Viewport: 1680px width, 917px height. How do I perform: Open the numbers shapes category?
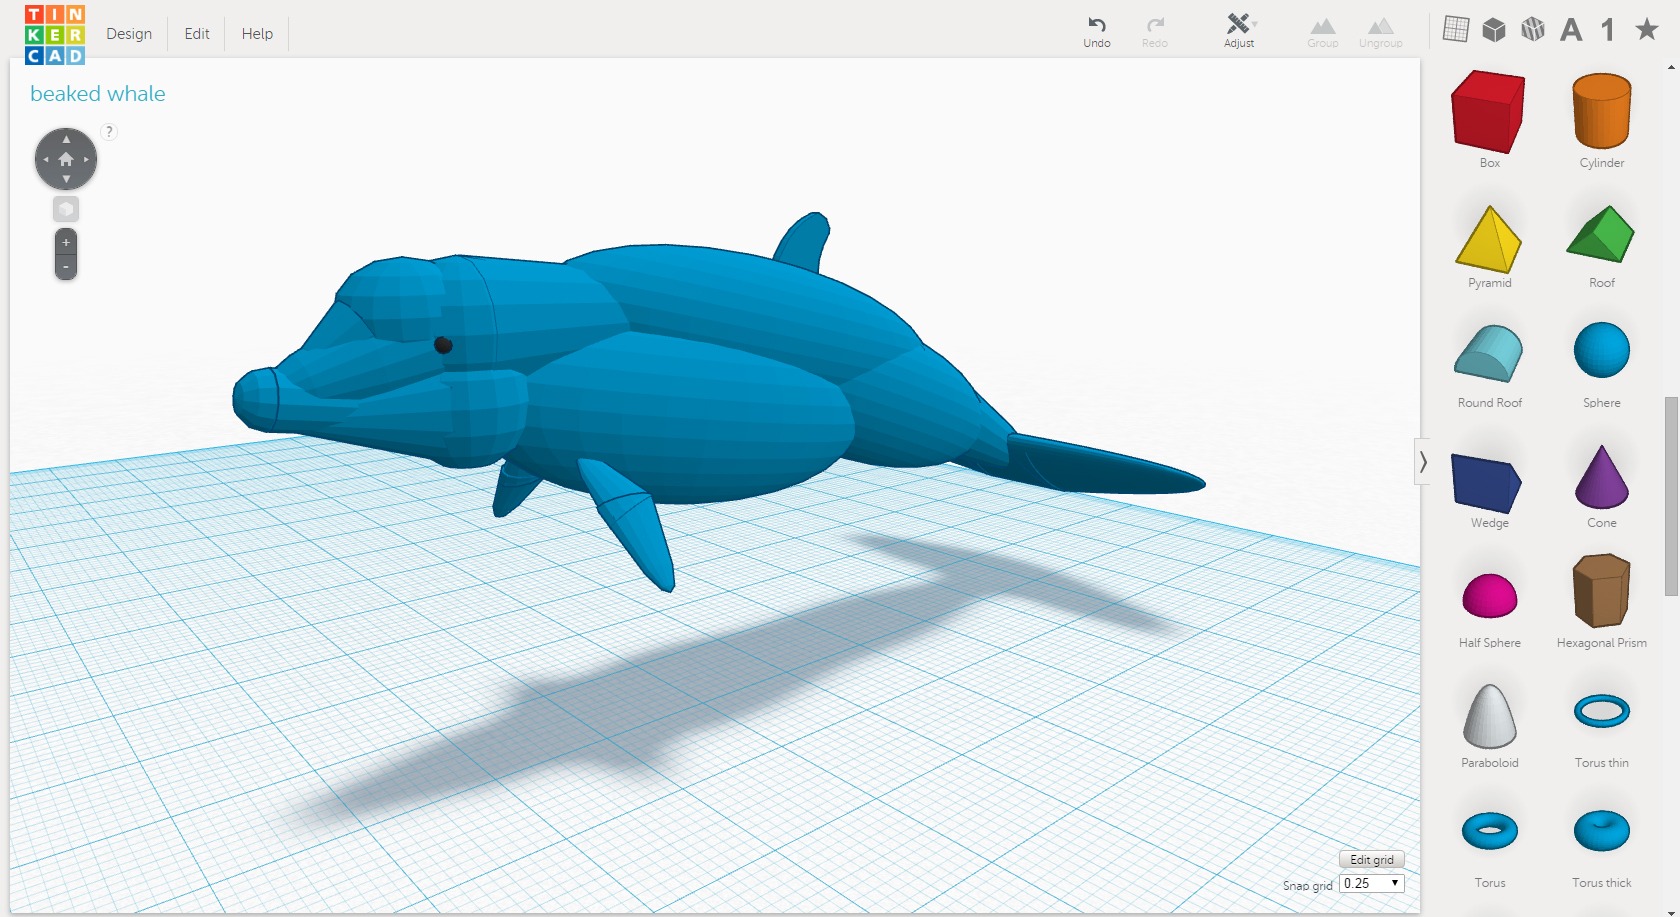[1608, 30]
